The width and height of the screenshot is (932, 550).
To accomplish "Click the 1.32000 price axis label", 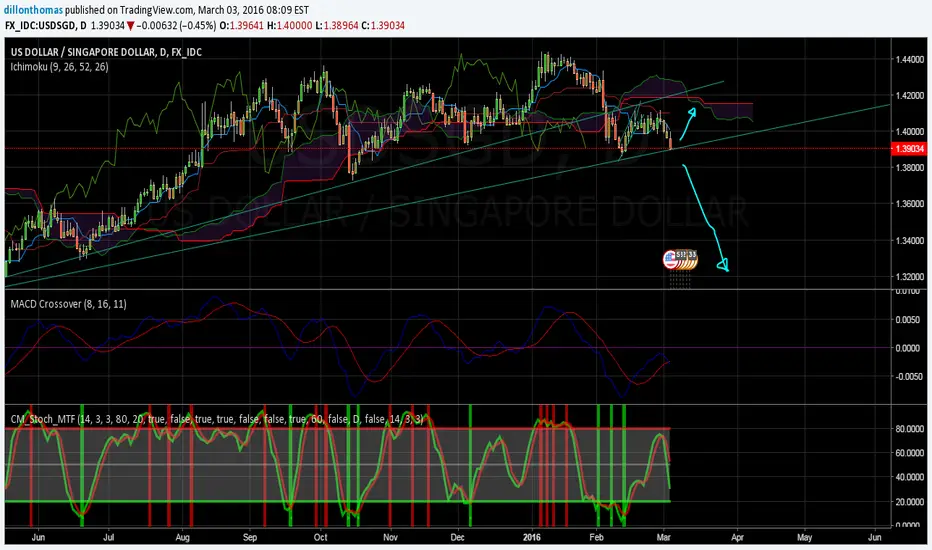I will pos(909,277).
